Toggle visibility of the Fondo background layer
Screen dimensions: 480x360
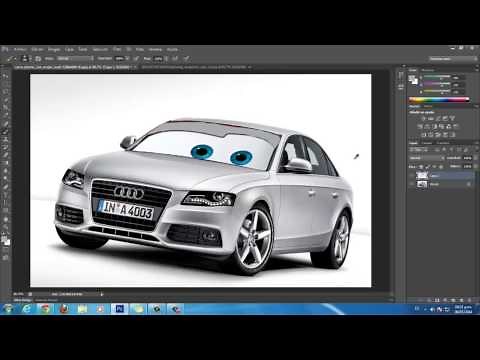pos(412,184)
